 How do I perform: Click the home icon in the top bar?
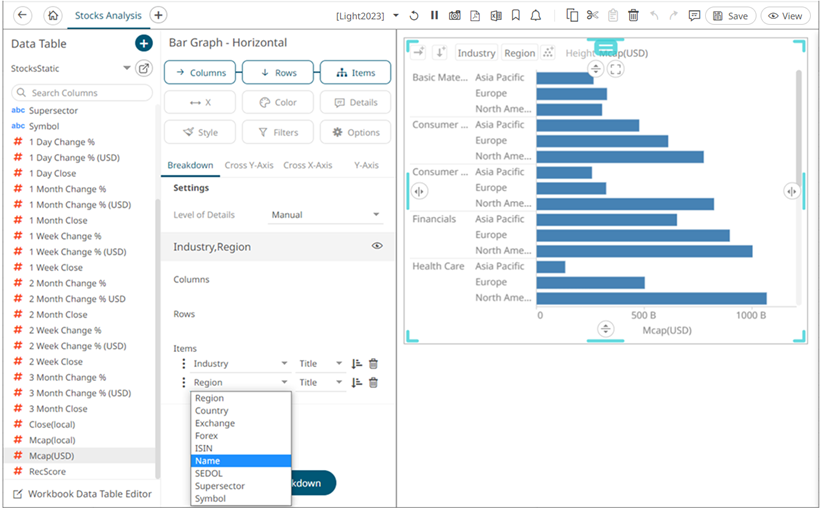[53, 16]
